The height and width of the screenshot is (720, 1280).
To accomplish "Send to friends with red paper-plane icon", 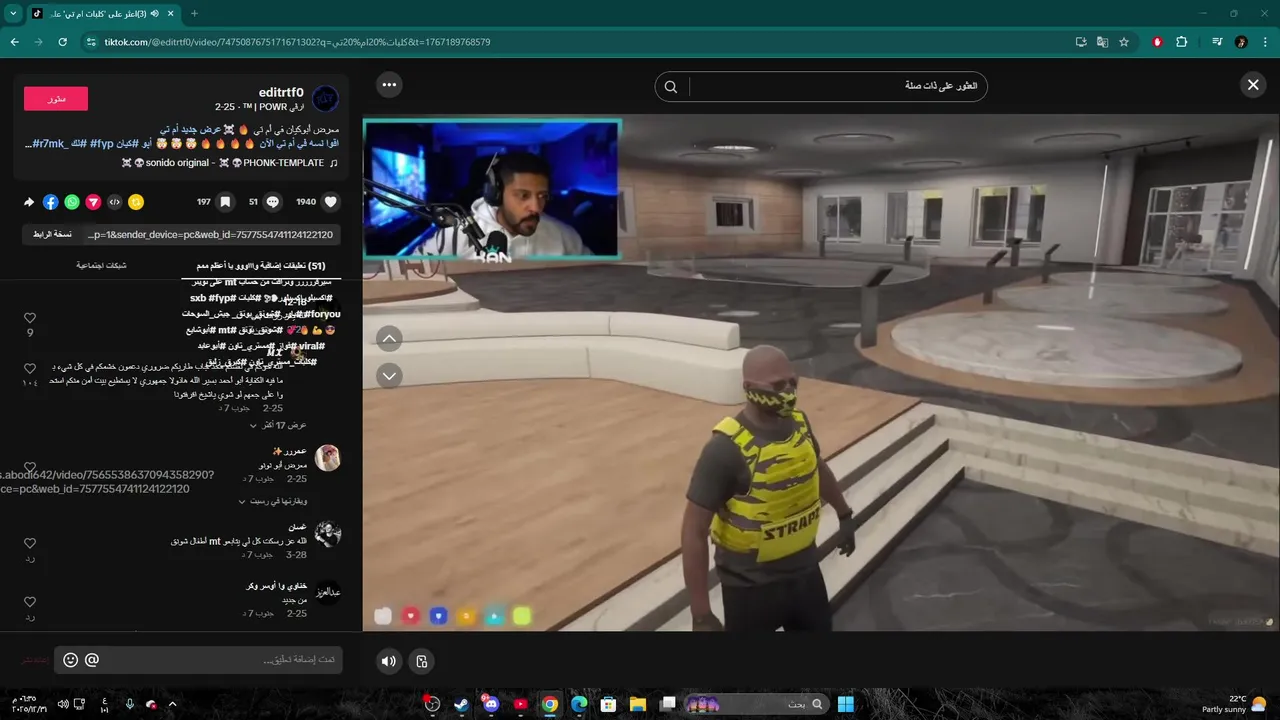I will (x=93, y=202).
